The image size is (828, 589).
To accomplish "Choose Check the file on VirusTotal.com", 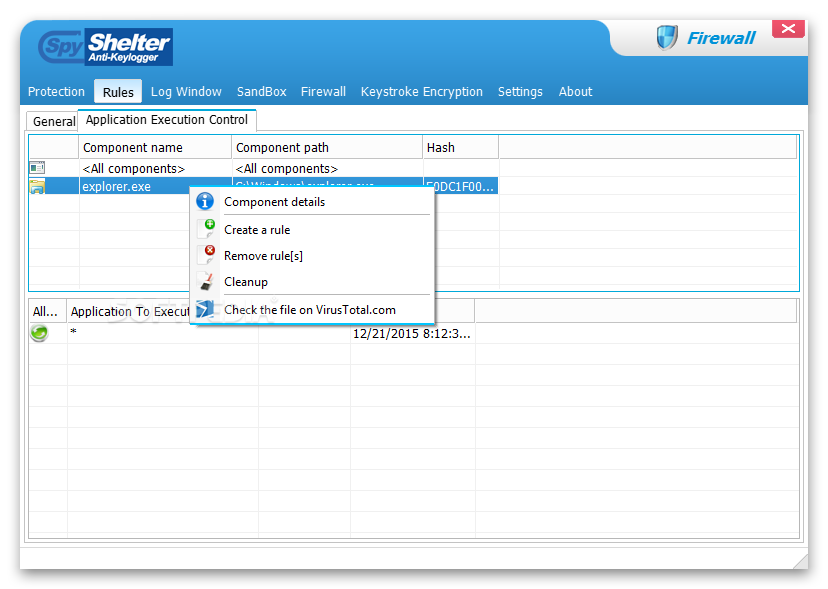I will pyautogui.click(x=310, y=310).
